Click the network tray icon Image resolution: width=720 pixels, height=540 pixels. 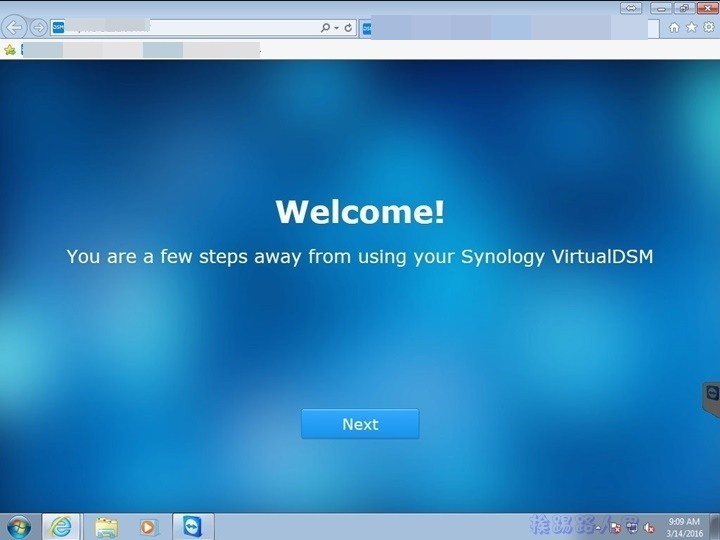tap(632, 528)
